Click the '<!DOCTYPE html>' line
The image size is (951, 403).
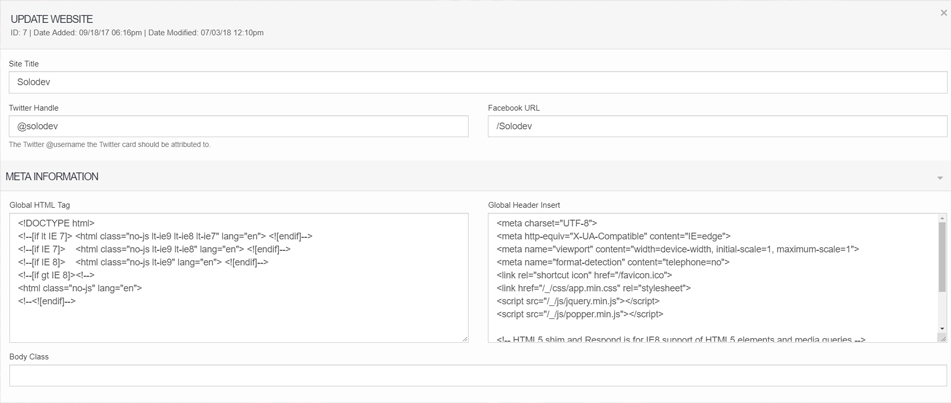[56, 223]
